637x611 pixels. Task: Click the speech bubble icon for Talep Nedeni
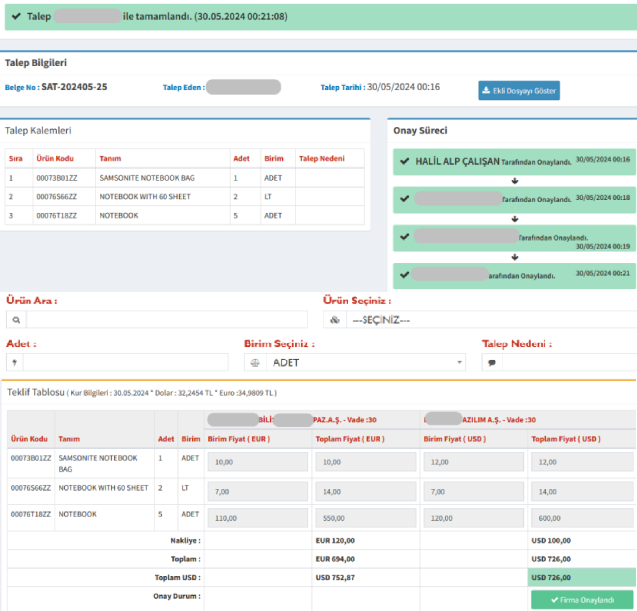[x=492, y=363]
